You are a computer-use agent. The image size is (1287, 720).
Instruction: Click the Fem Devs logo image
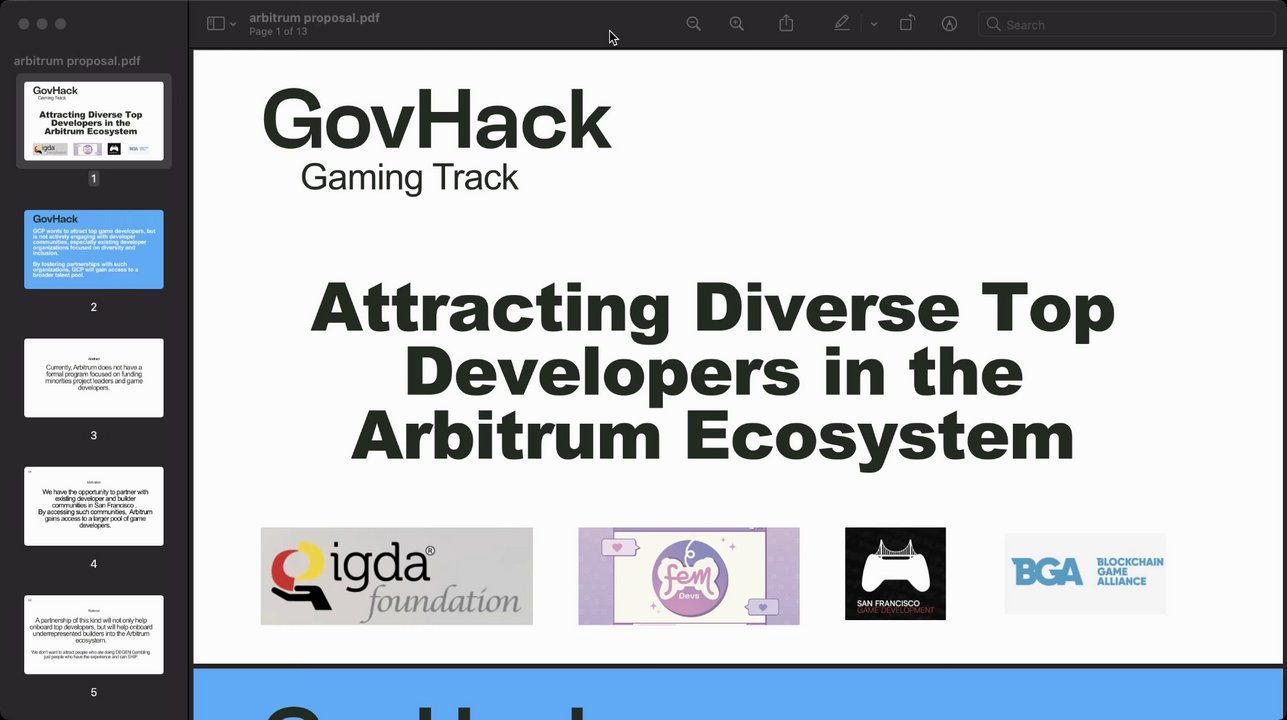tap(689, 576)
